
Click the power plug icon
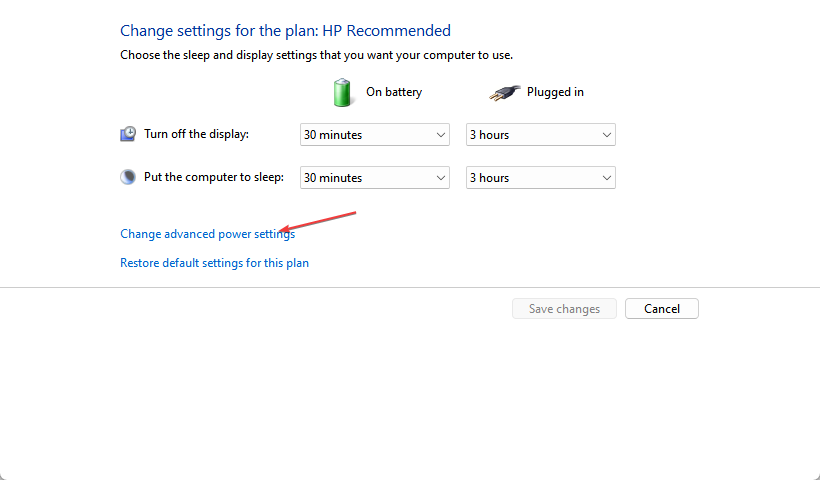click(x=505, y=93)
